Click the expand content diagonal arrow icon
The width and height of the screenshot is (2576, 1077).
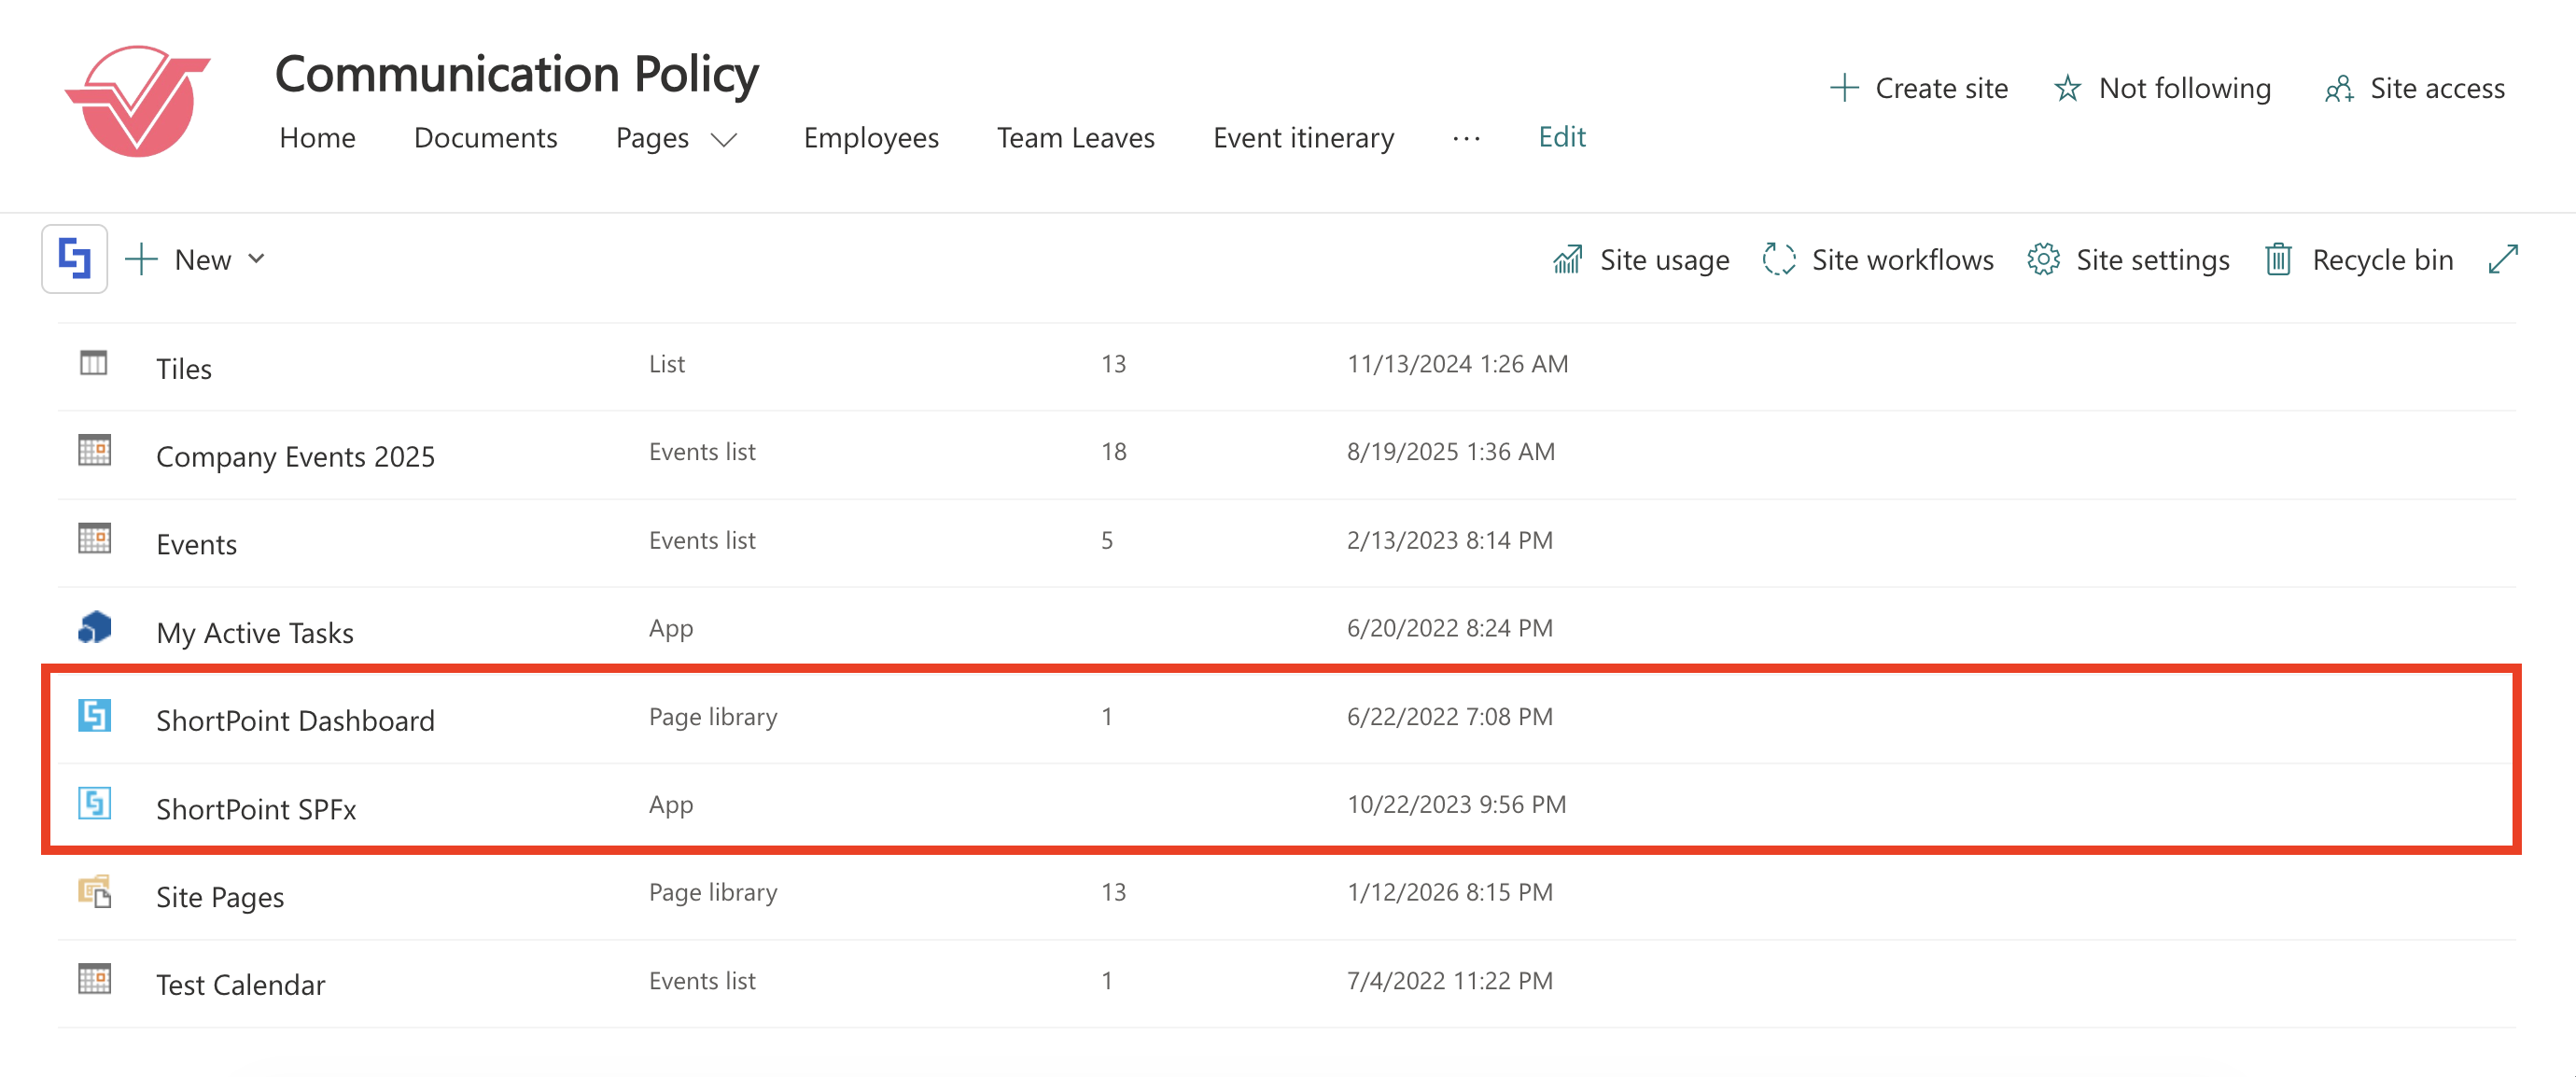2503,260
